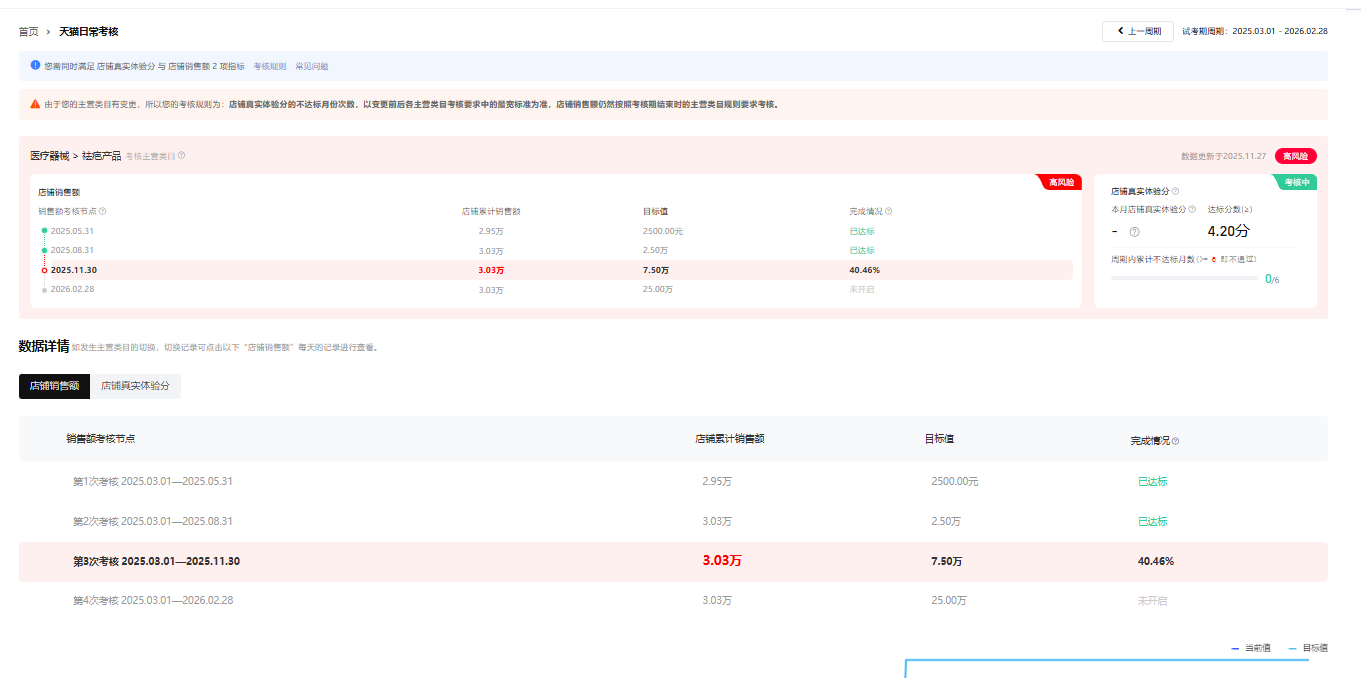Navigate to 首页 in breadcrumb

pyautogui.click(x=28, y=32)
